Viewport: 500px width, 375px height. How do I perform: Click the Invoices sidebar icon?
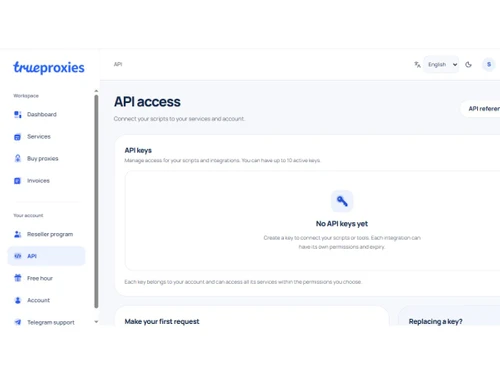click(x=18, y=181)
